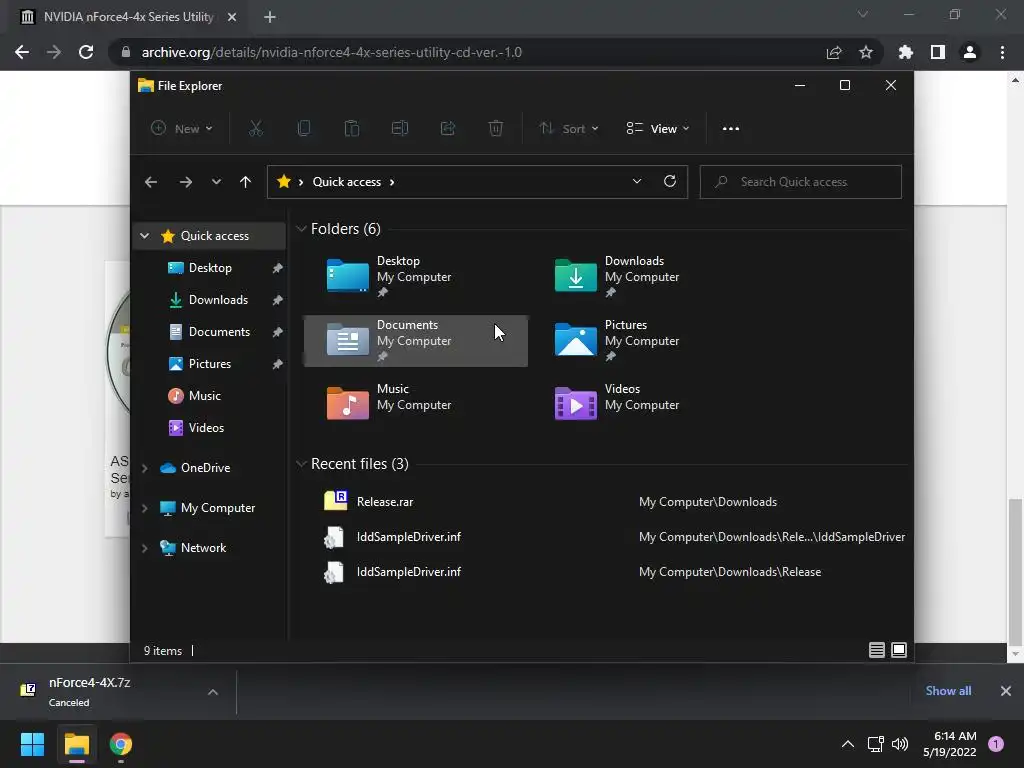Open the Windows Start menu

(32, 744)
